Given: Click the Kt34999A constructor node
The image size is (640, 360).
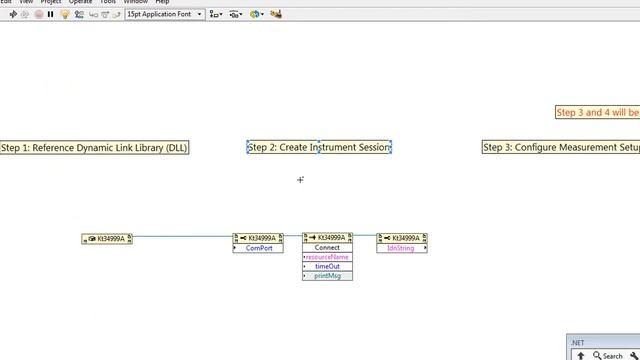Looking at the screenshot, I should pyautogui.click(x=107, y=239).
